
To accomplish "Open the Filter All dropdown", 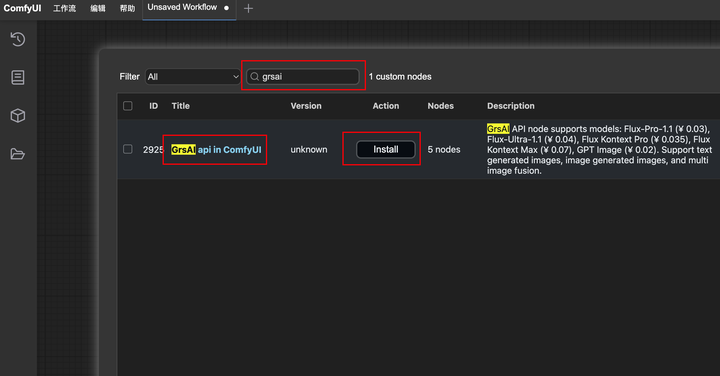I will point(193,77).
